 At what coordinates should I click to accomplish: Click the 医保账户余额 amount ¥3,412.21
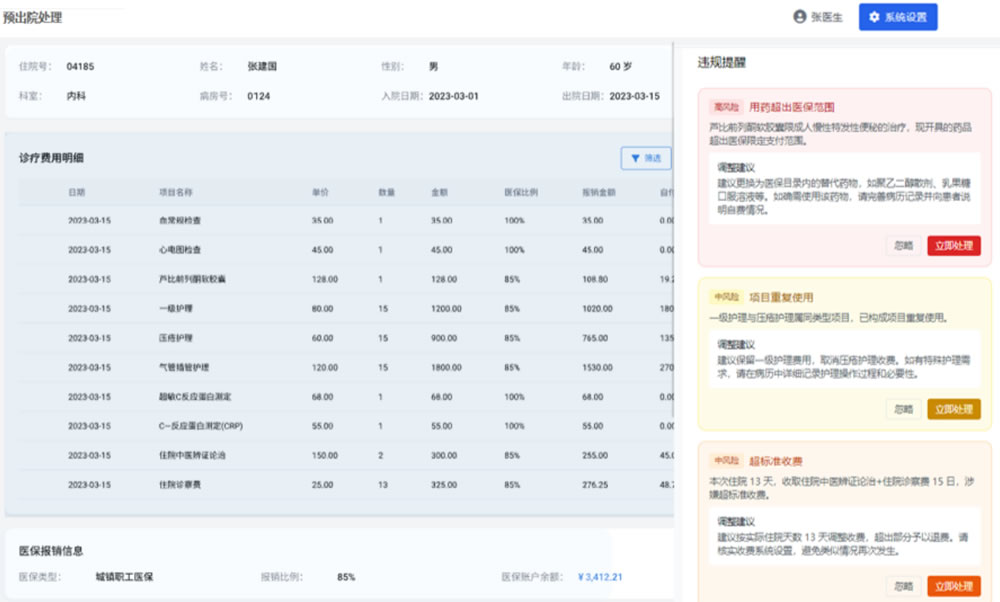[x=600, y=577]
